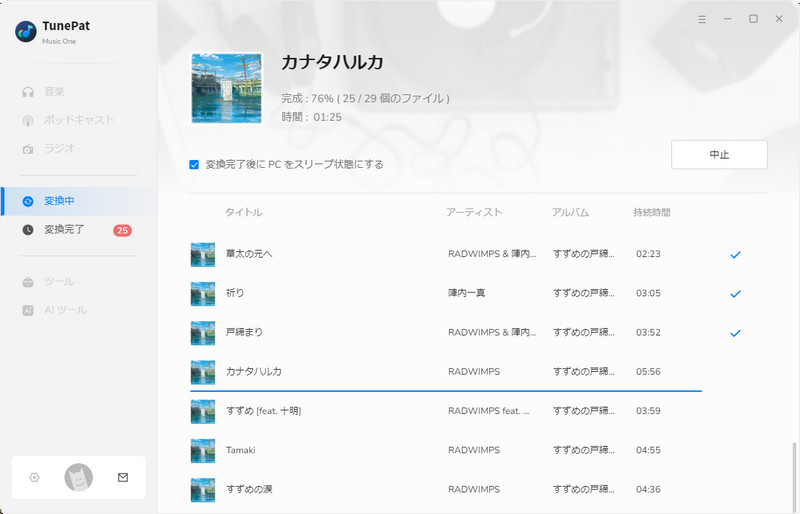
Task: Click thumbnail of Tamaki track
Action: pyautogui.click(x=203, y=451)
